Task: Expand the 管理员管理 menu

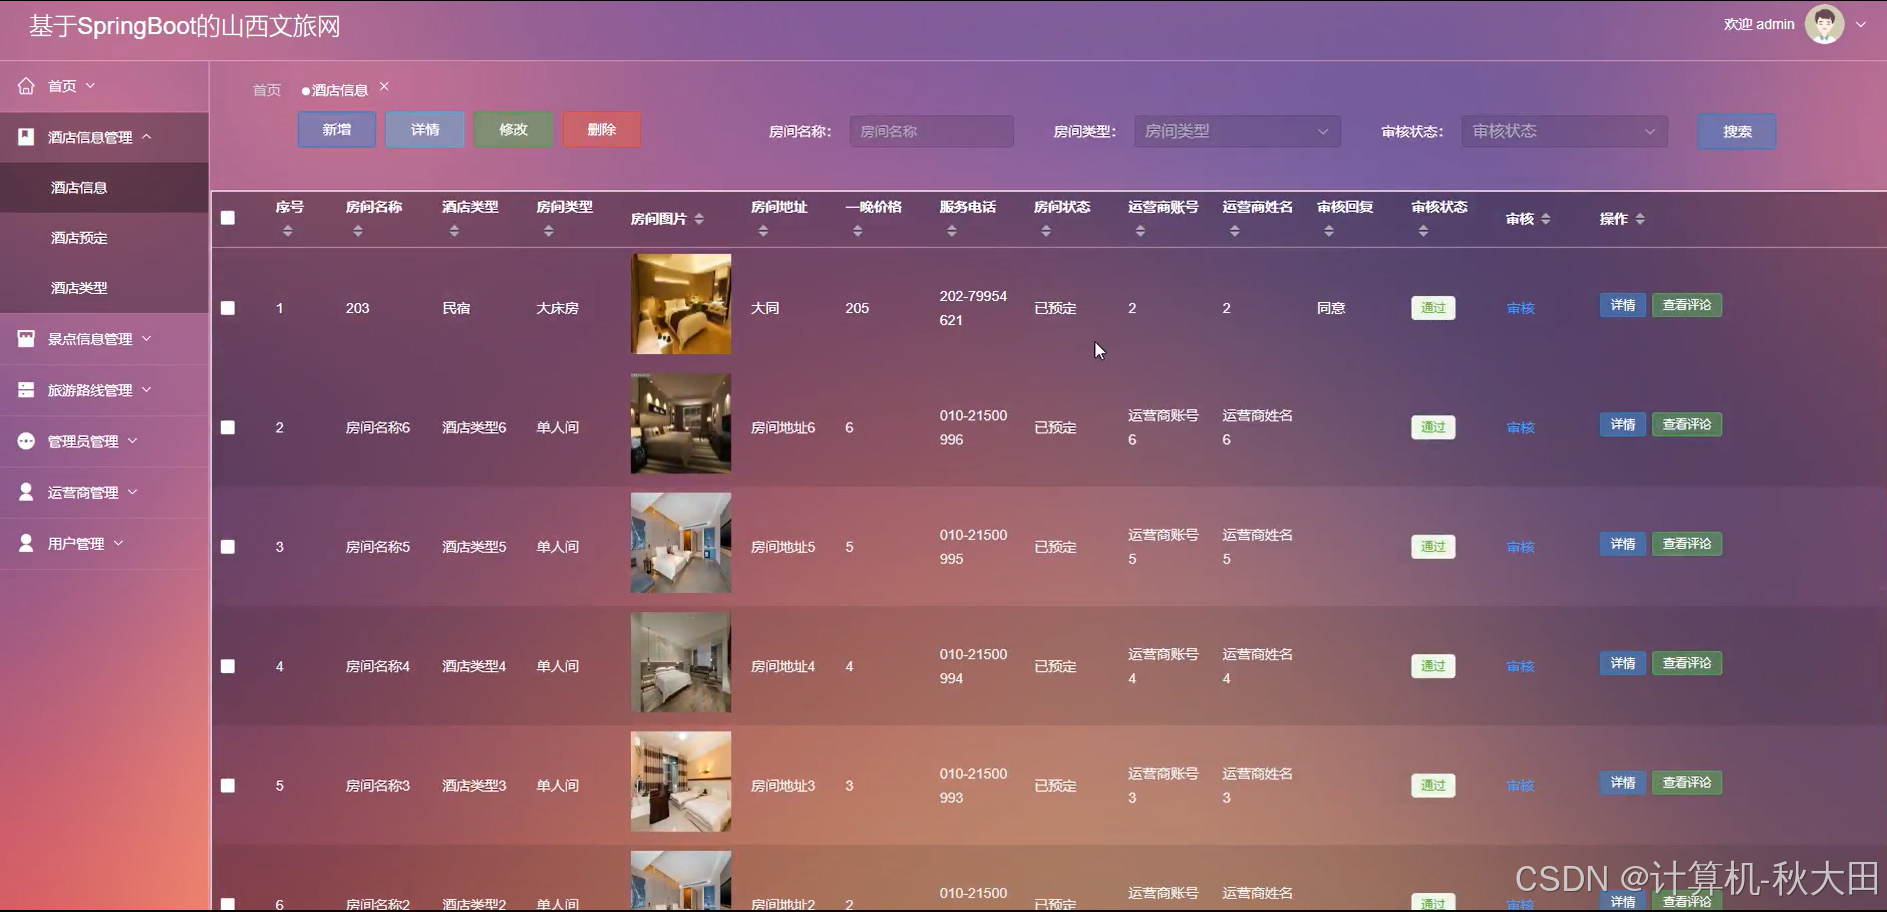Action: [133, 441]
